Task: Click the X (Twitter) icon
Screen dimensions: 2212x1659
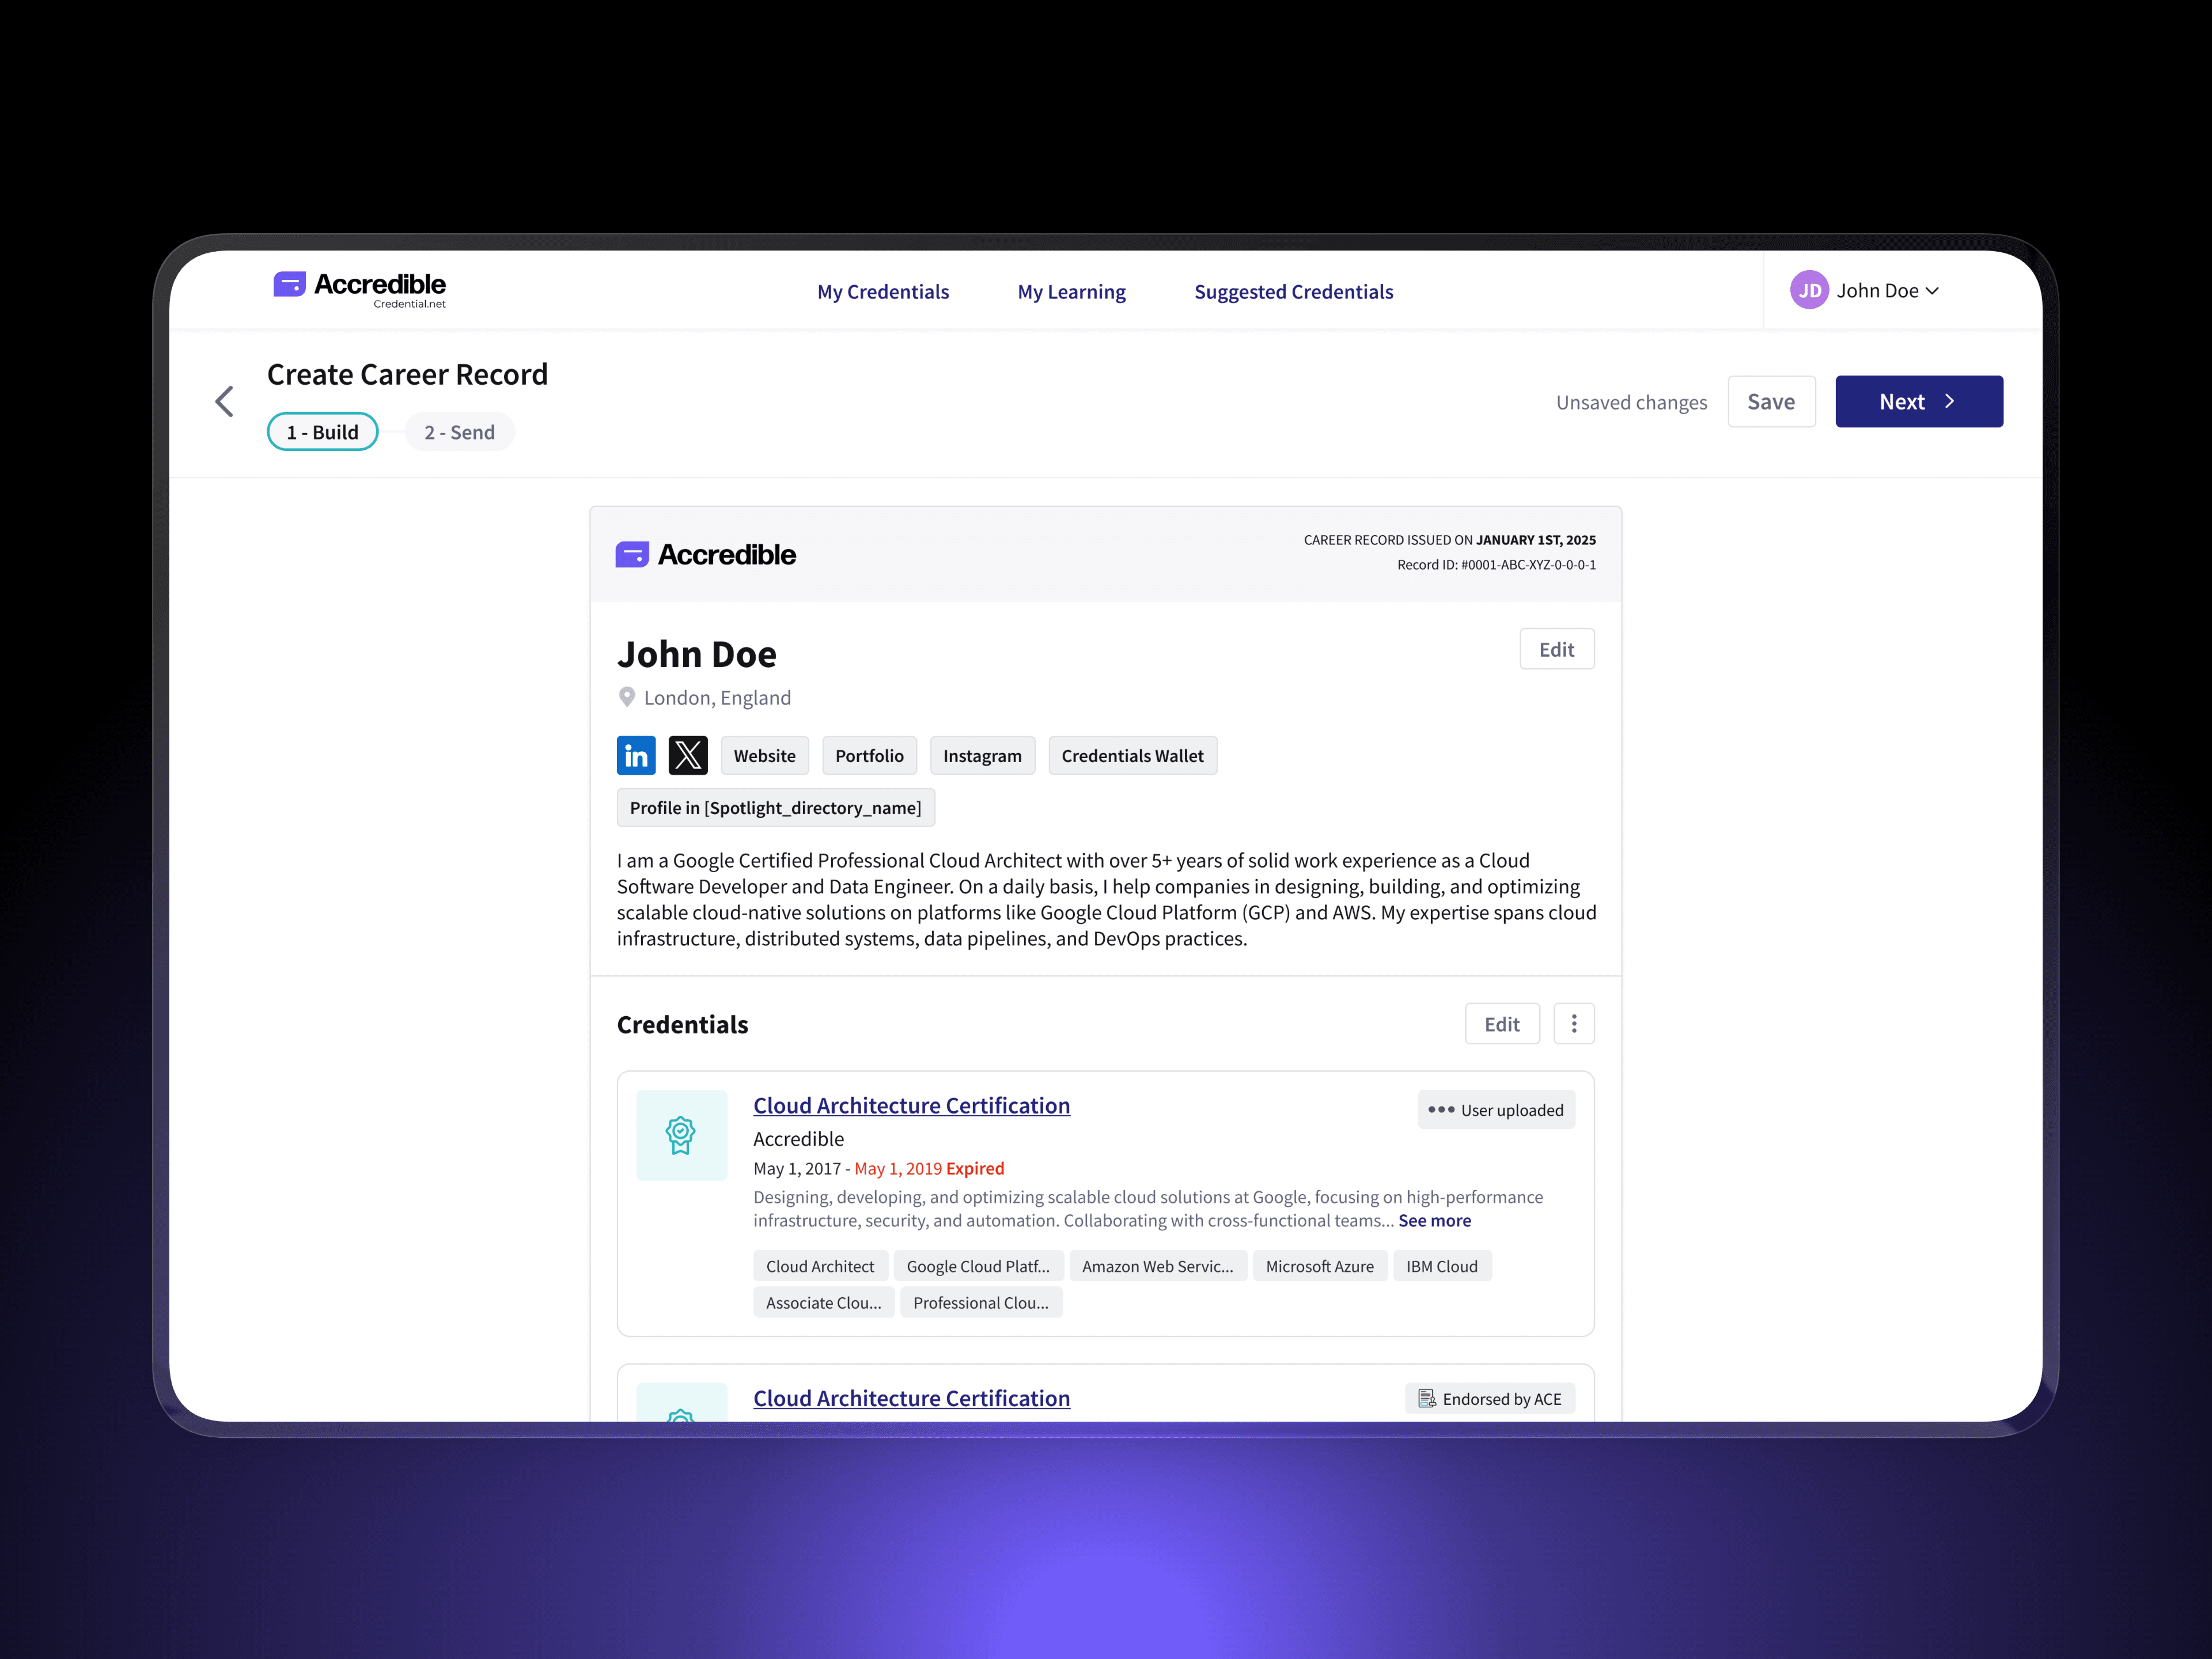Action: (x=688, y=756)
